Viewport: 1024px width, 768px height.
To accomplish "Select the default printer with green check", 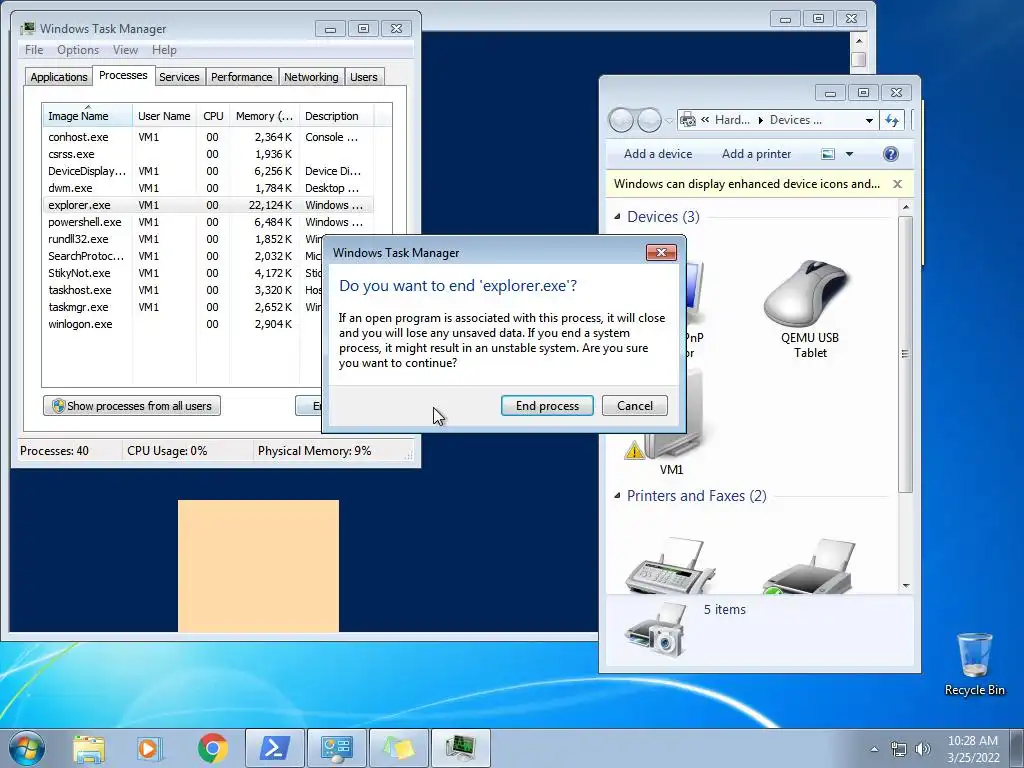I will (810, 567).
